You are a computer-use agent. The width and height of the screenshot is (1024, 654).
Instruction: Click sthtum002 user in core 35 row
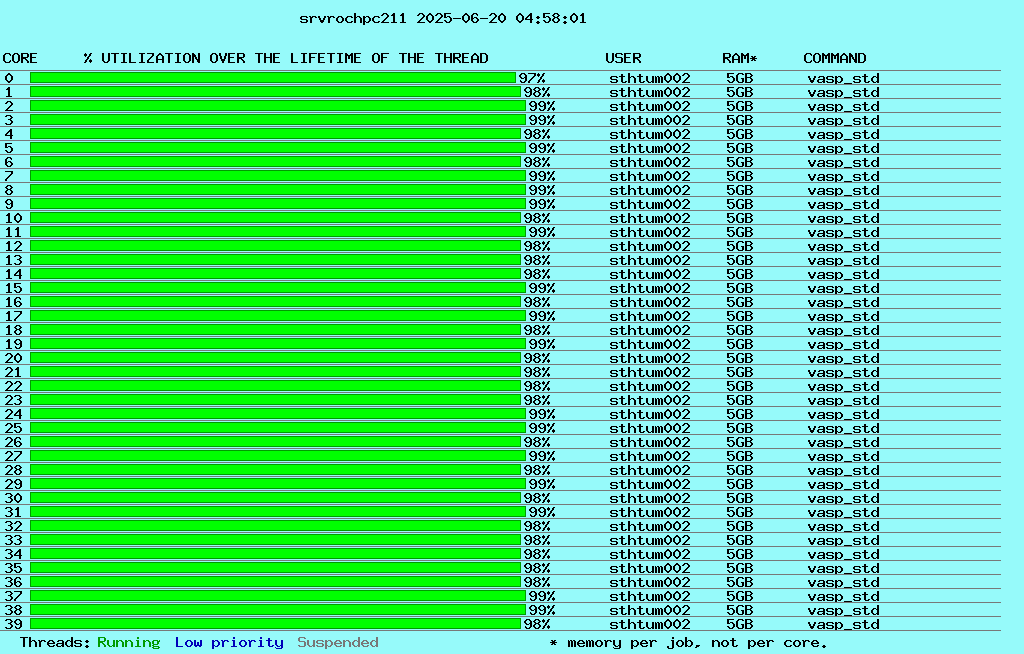pos(649,568)
